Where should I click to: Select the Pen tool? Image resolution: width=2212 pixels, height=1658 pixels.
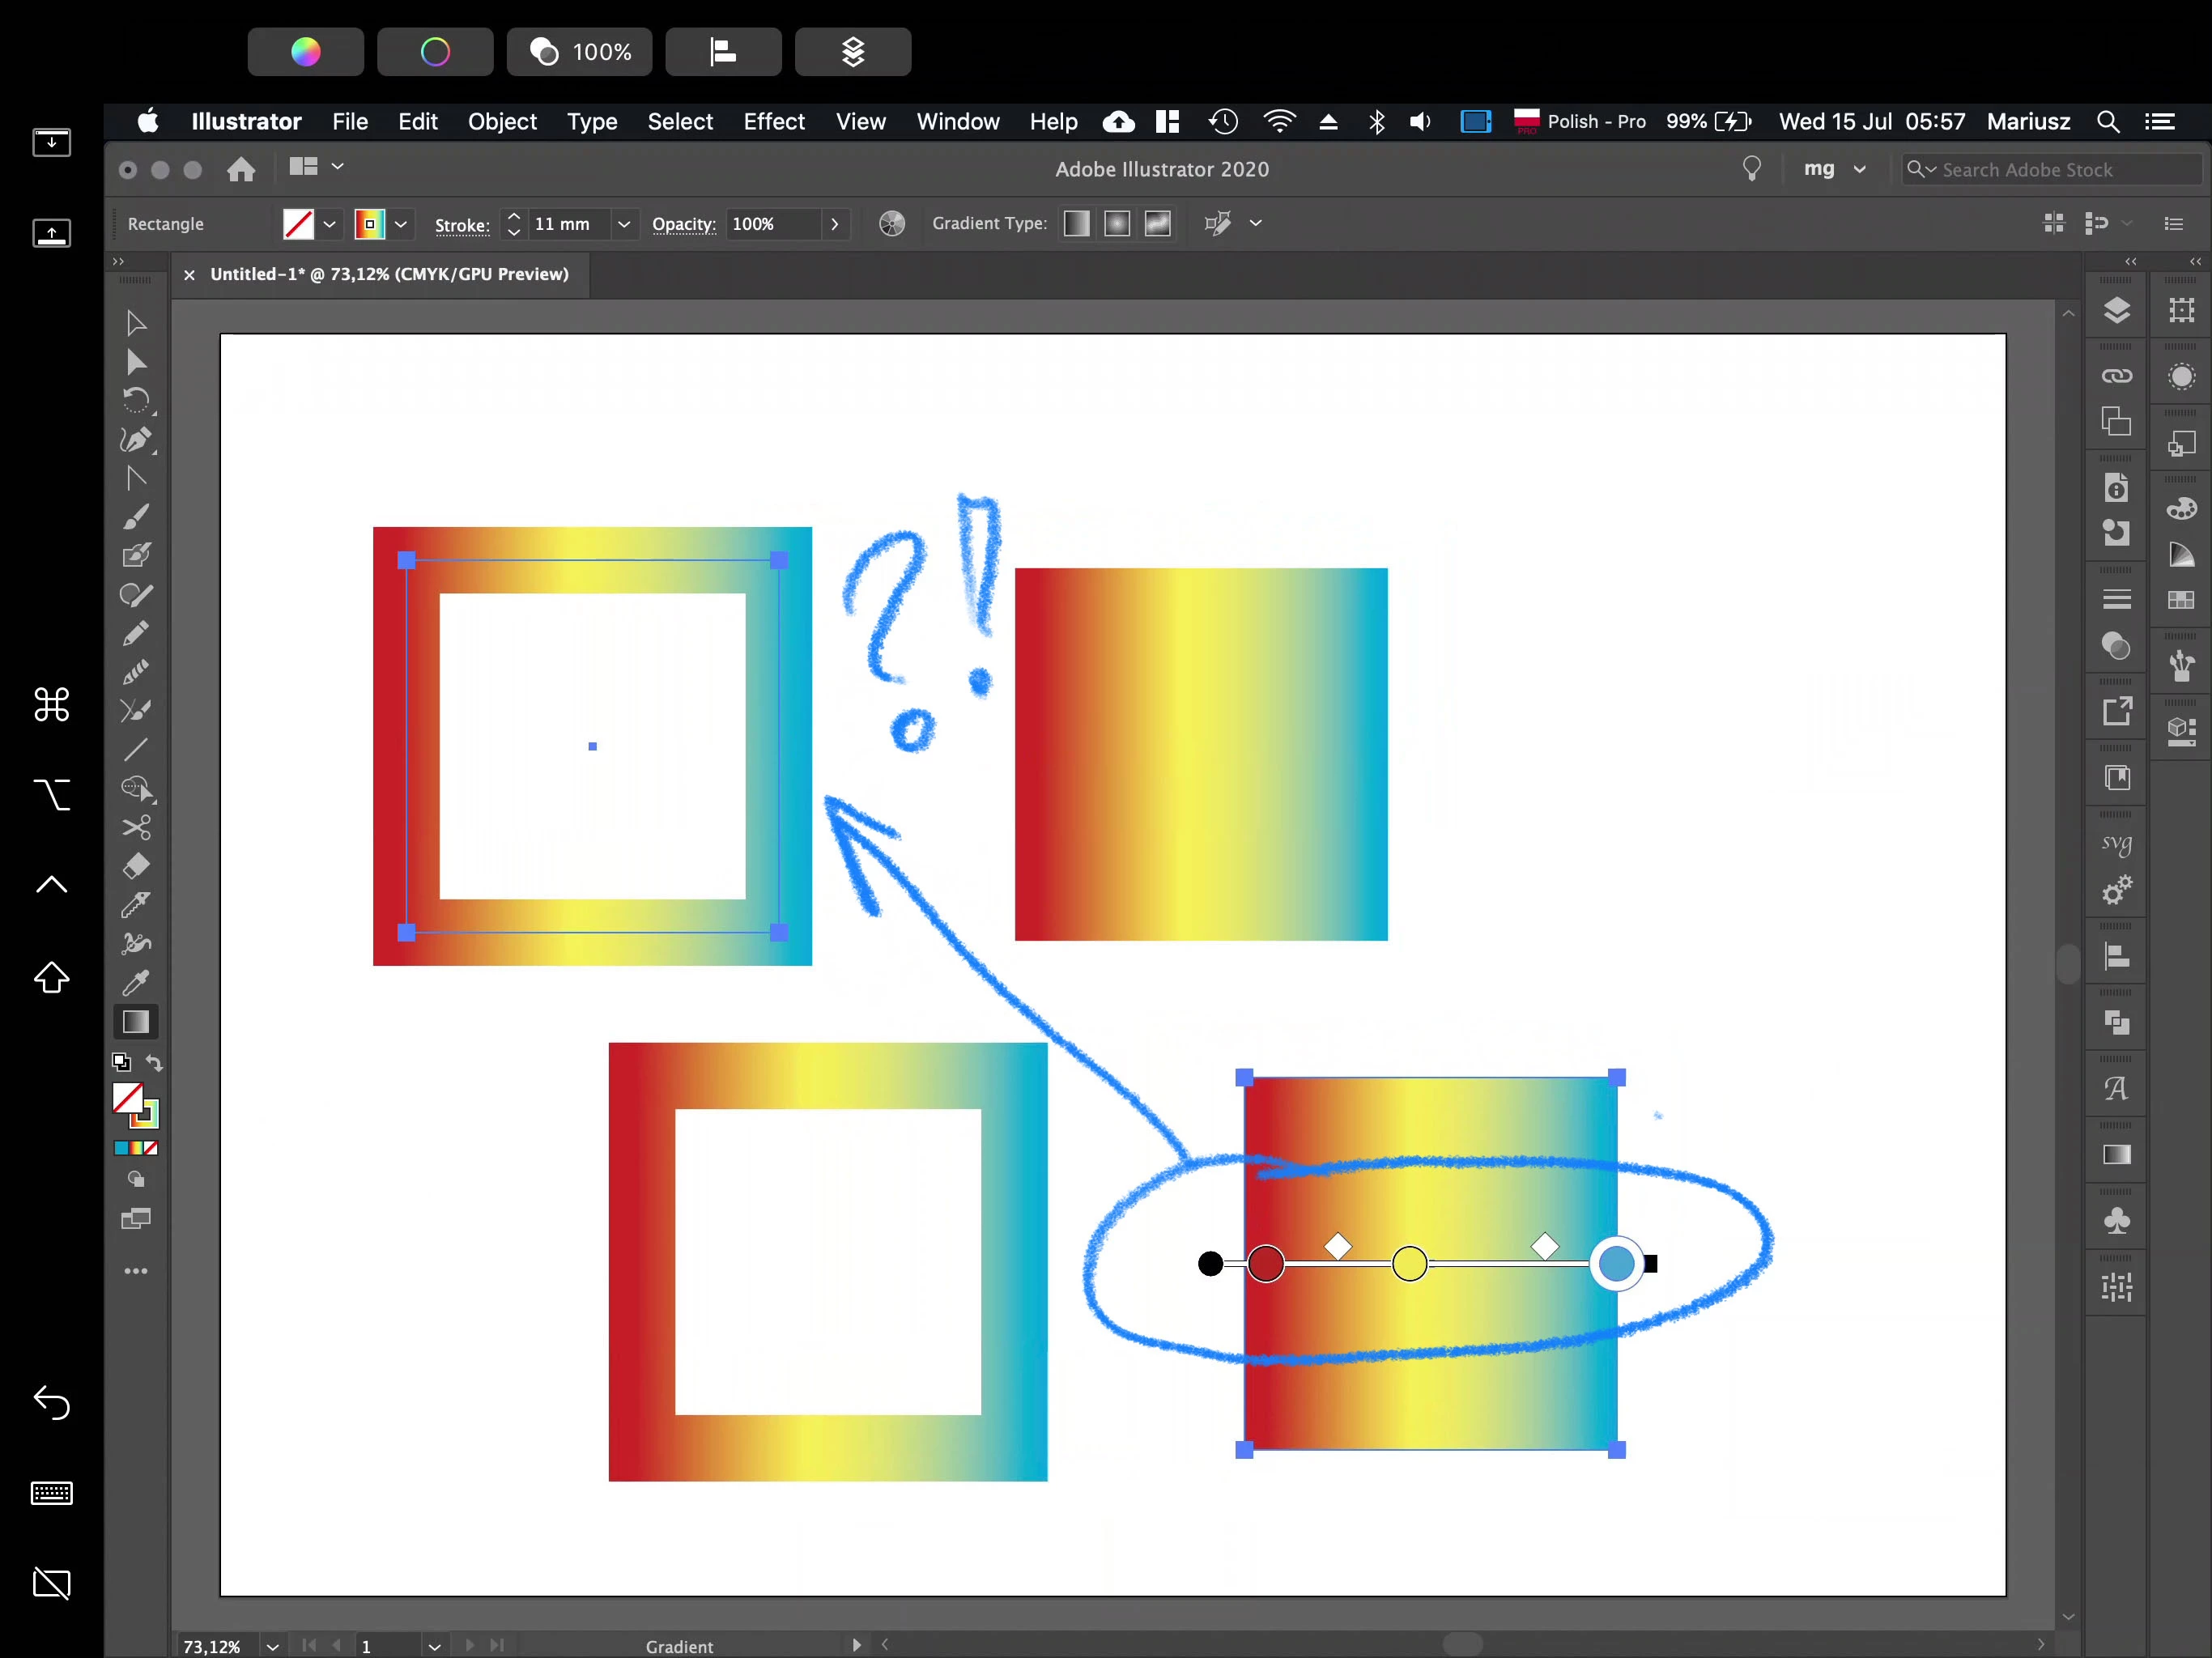coord(136,440)
